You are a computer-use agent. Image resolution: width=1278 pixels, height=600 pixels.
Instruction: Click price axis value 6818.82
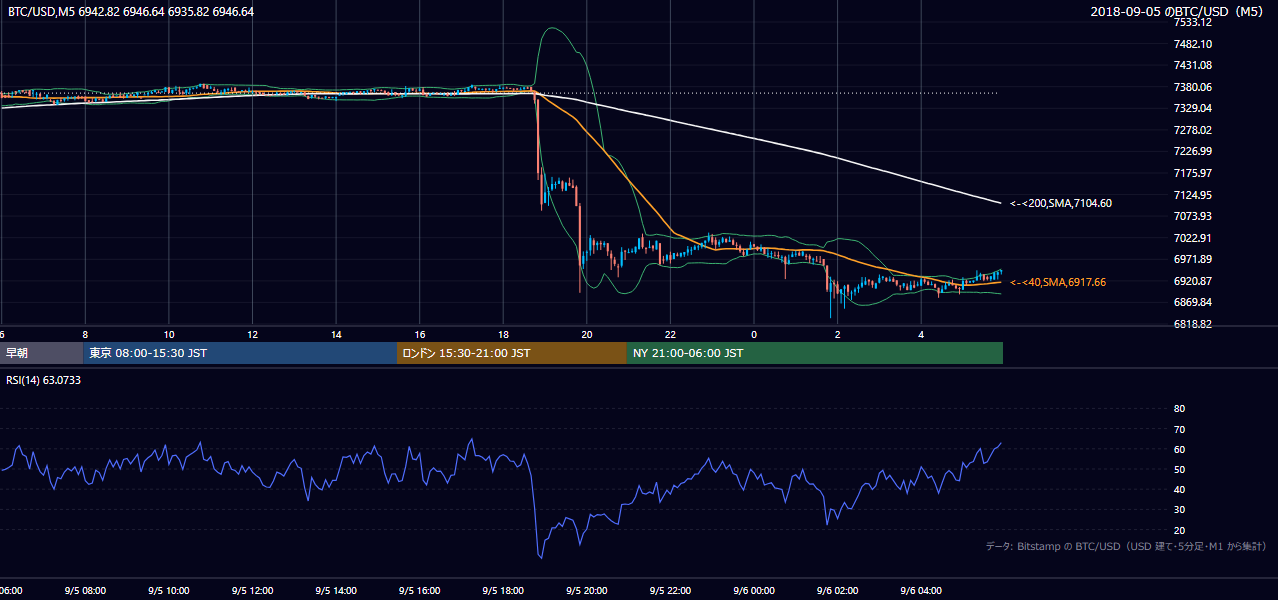1193,324
